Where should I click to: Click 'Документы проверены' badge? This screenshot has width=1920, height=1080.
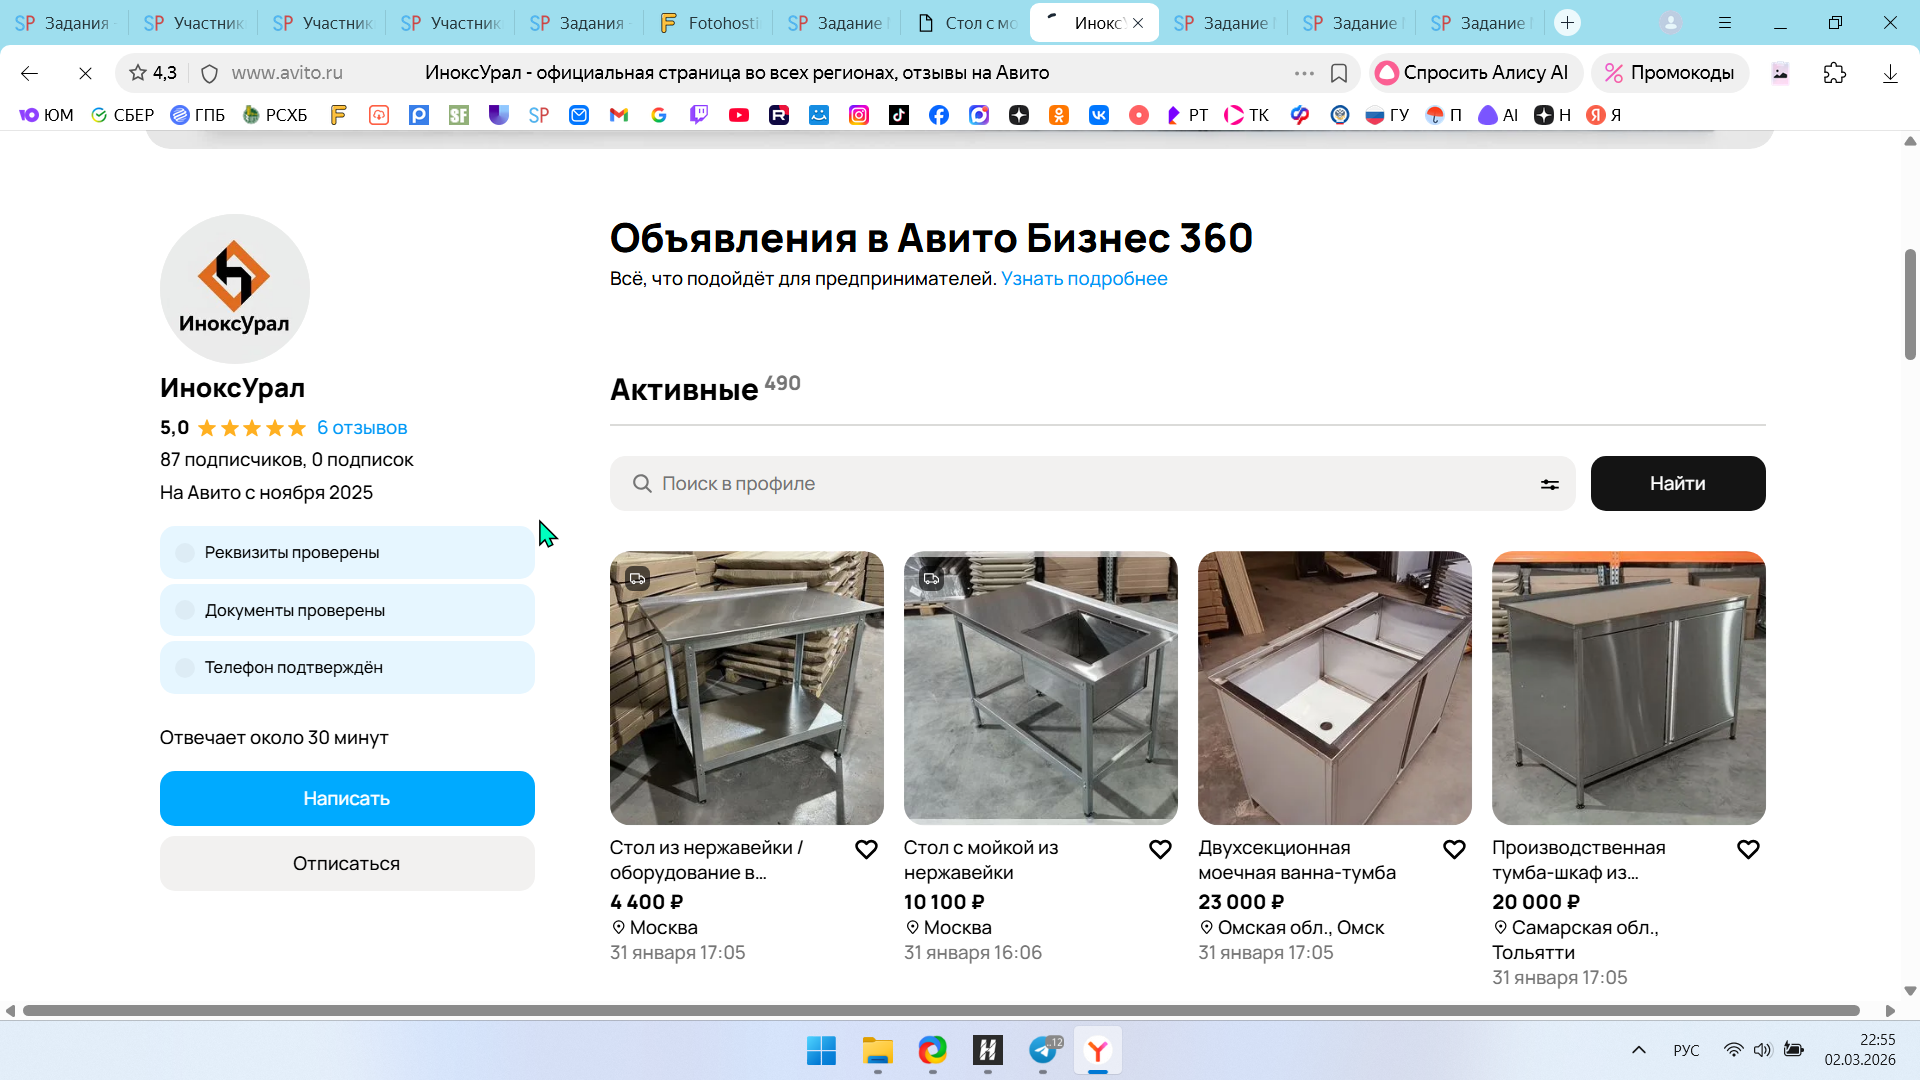(x=347, y=610)
